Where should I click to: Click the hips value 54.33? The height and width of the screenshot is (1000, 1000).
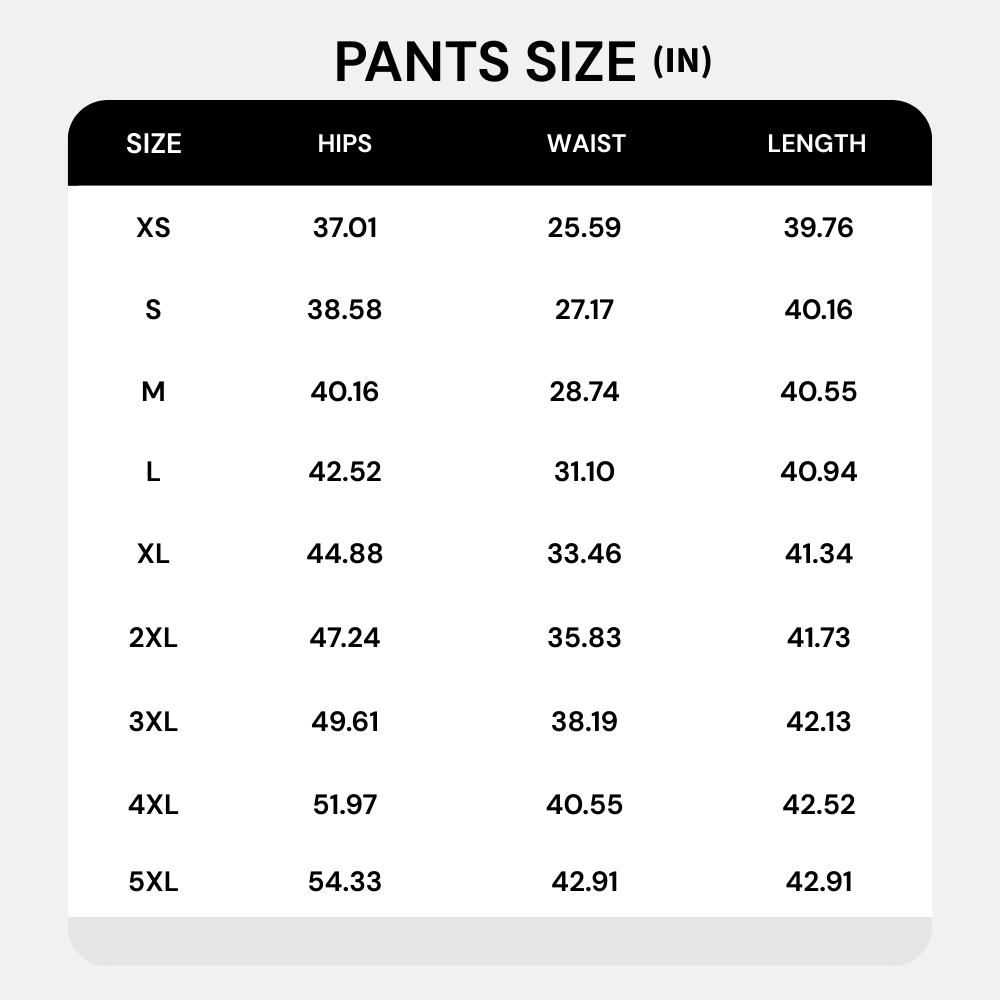pyautogui.click(x=345, y=882)
